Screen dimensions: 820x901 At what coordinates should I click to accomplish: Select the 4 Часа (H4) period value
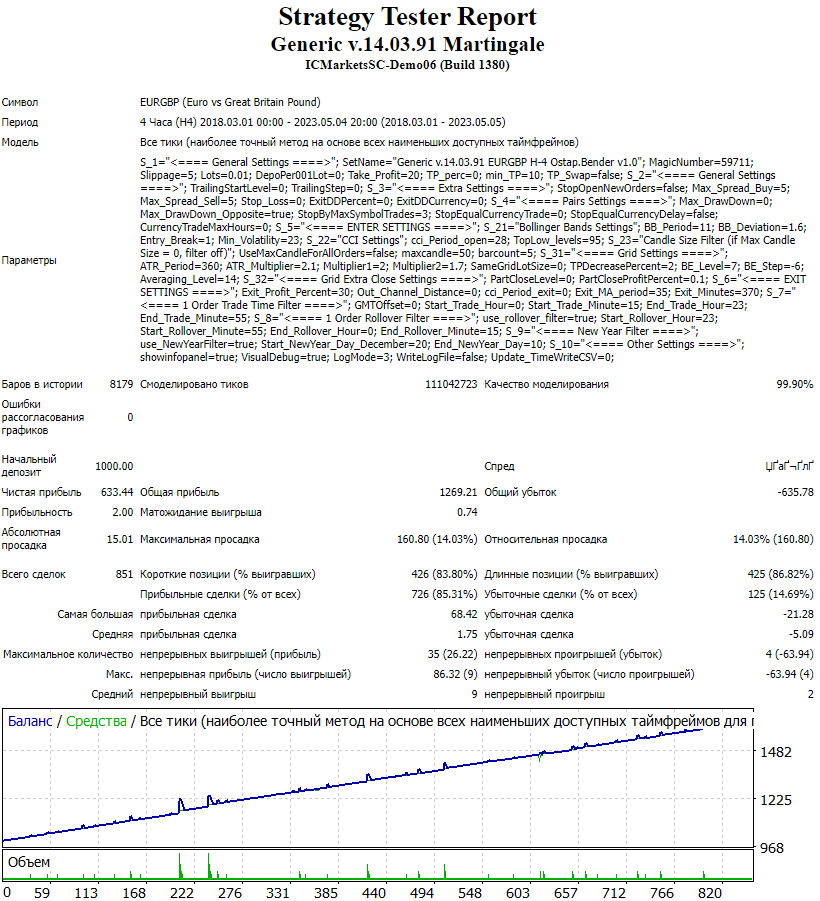(322, 122)
